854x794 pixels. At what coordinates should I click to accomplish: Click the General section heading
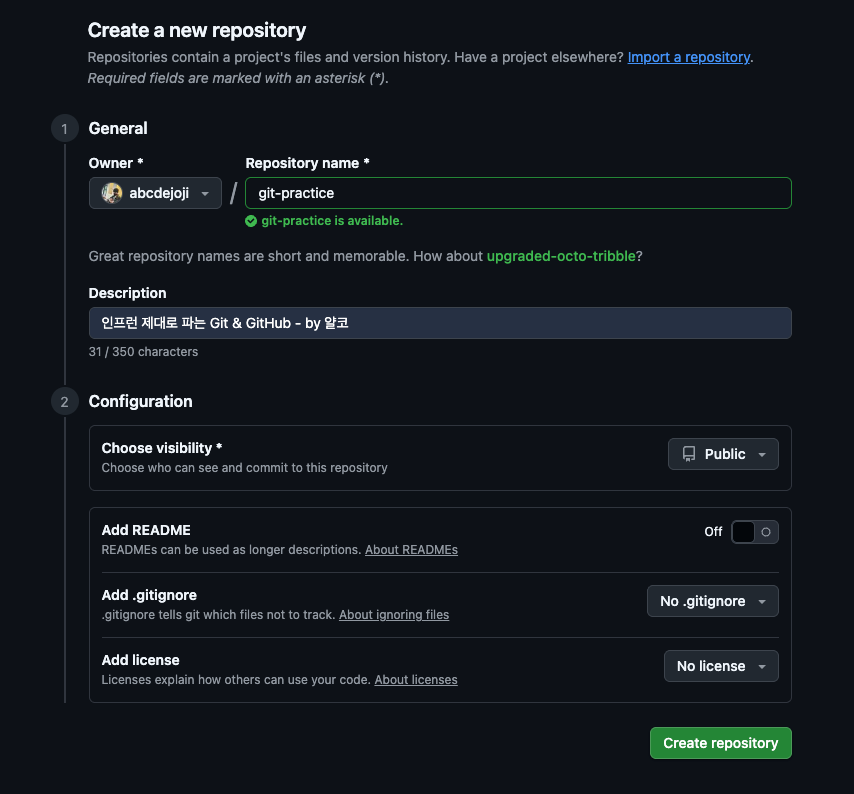click(x=118, y=128)
